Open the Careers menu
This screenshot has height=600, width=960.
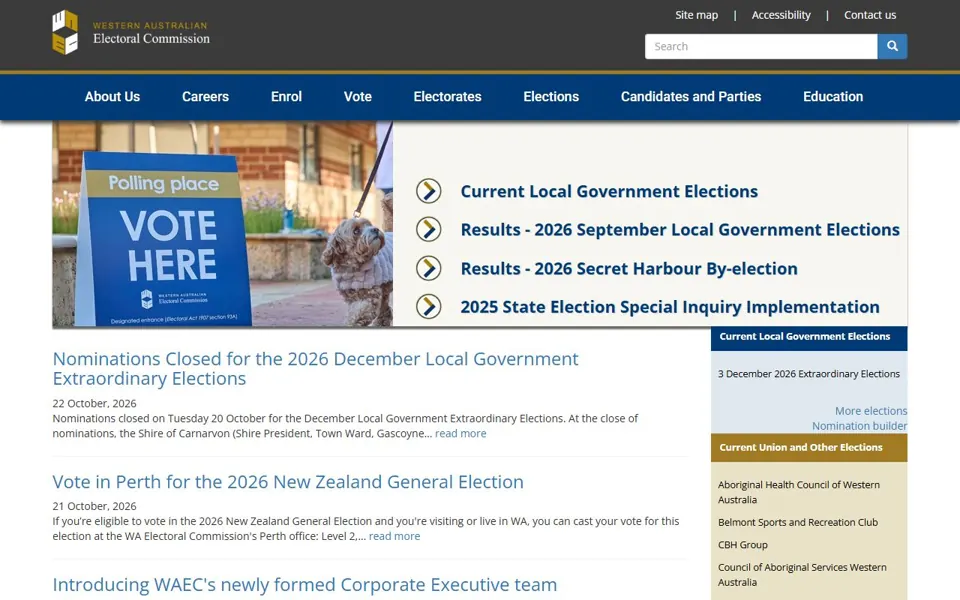pyautogui.click(x=205, y=97)
